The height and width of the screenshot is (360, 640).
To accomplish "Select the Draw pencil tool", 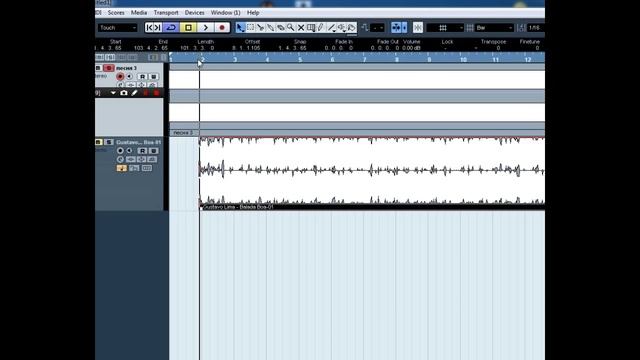I will 321,28.
